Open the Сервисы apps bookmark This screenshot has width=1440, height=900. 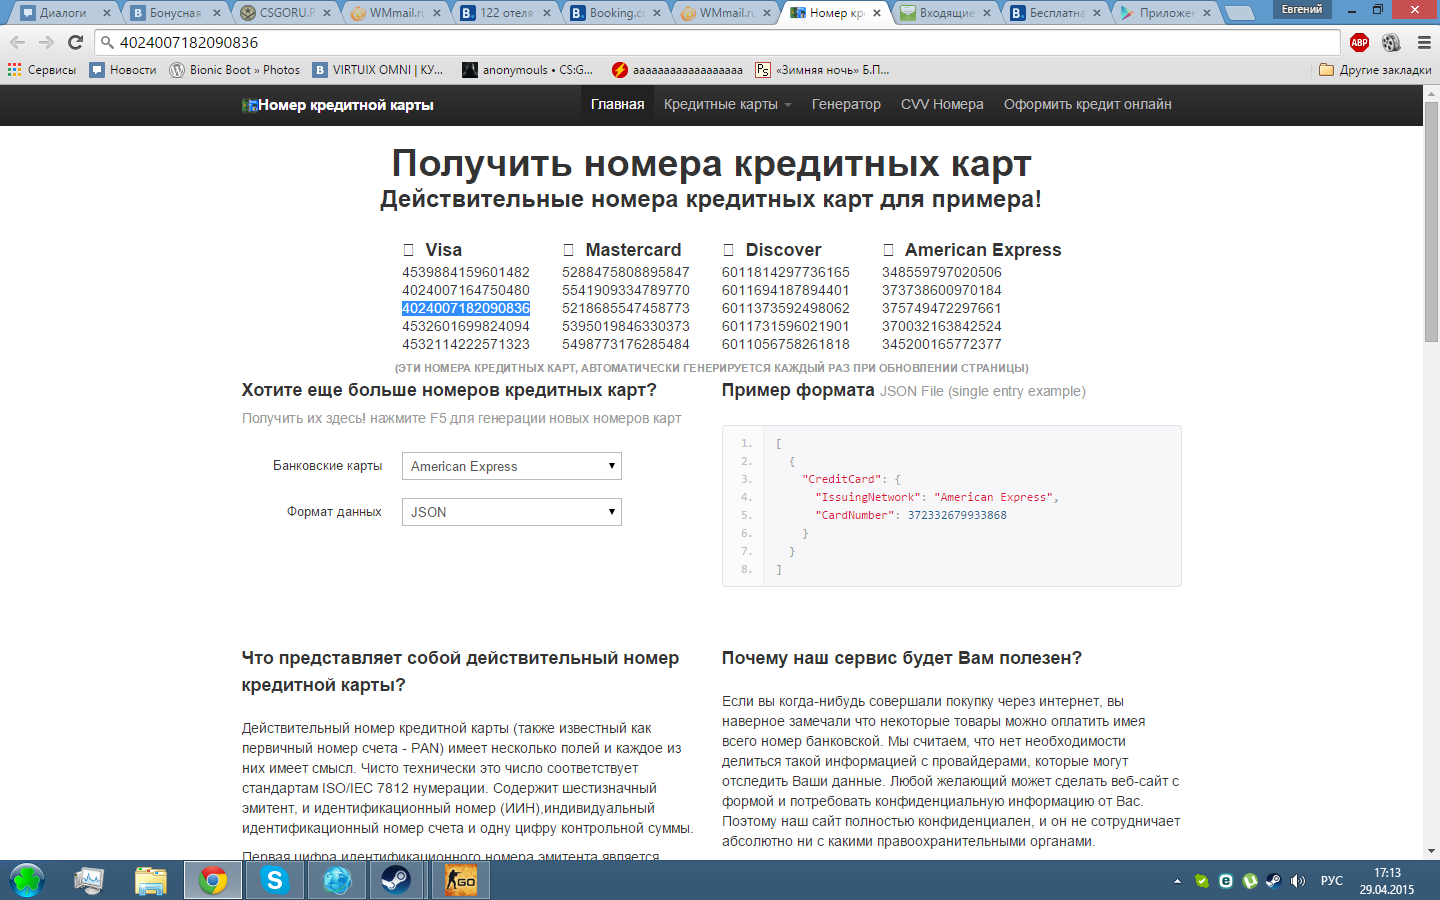pos(42,70)
